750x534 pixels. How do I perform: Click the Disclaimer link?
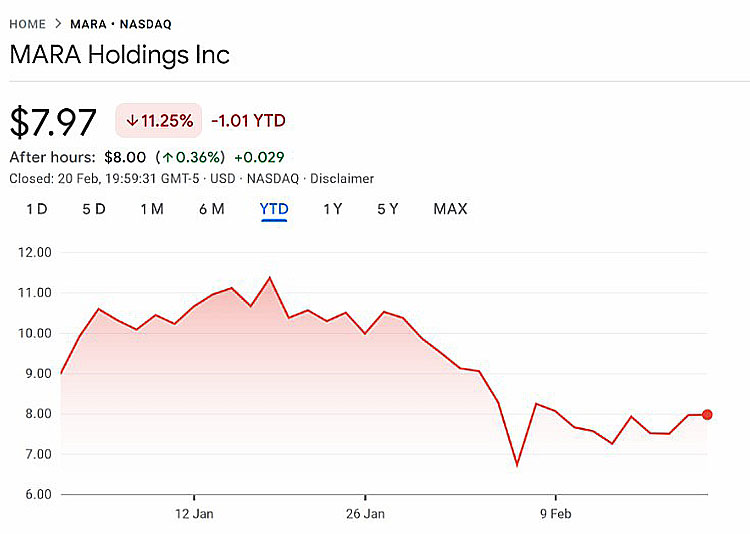click(x=342, y=179)
